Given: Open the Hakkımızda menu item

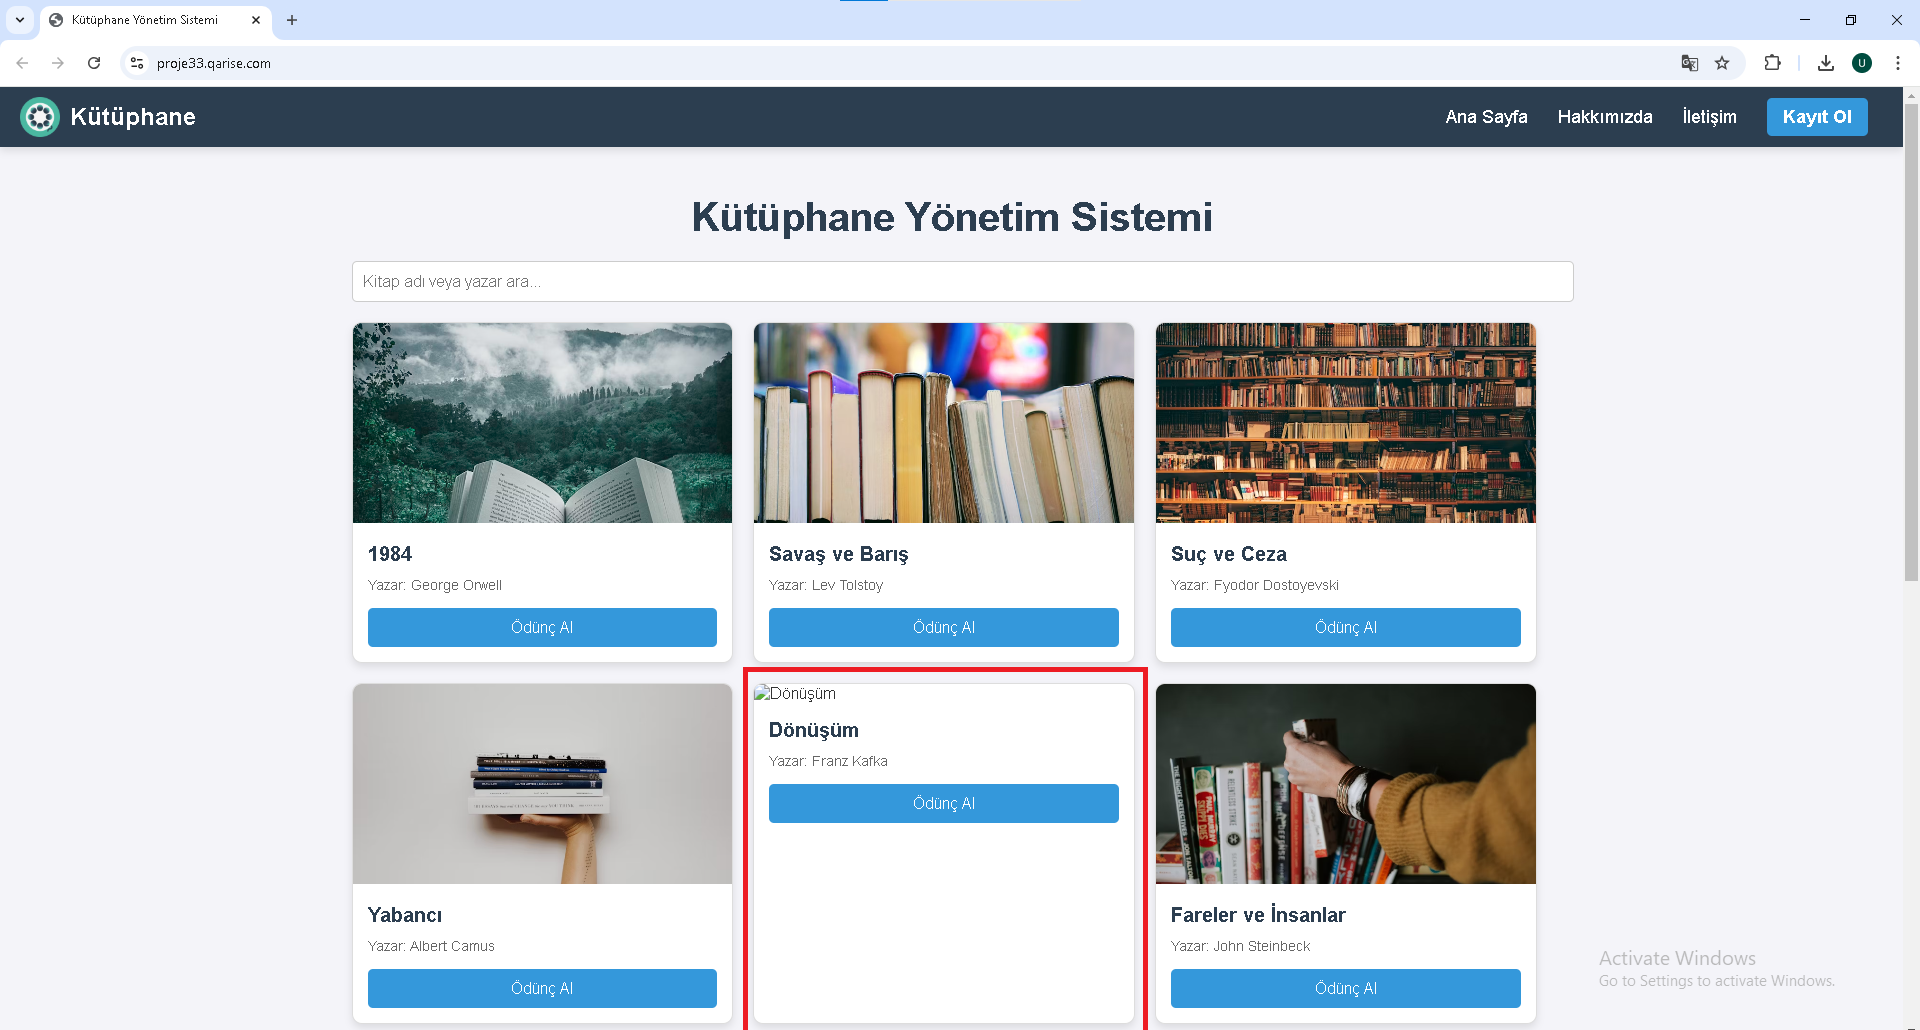Looking at the screenshot, I should 1605,117.
